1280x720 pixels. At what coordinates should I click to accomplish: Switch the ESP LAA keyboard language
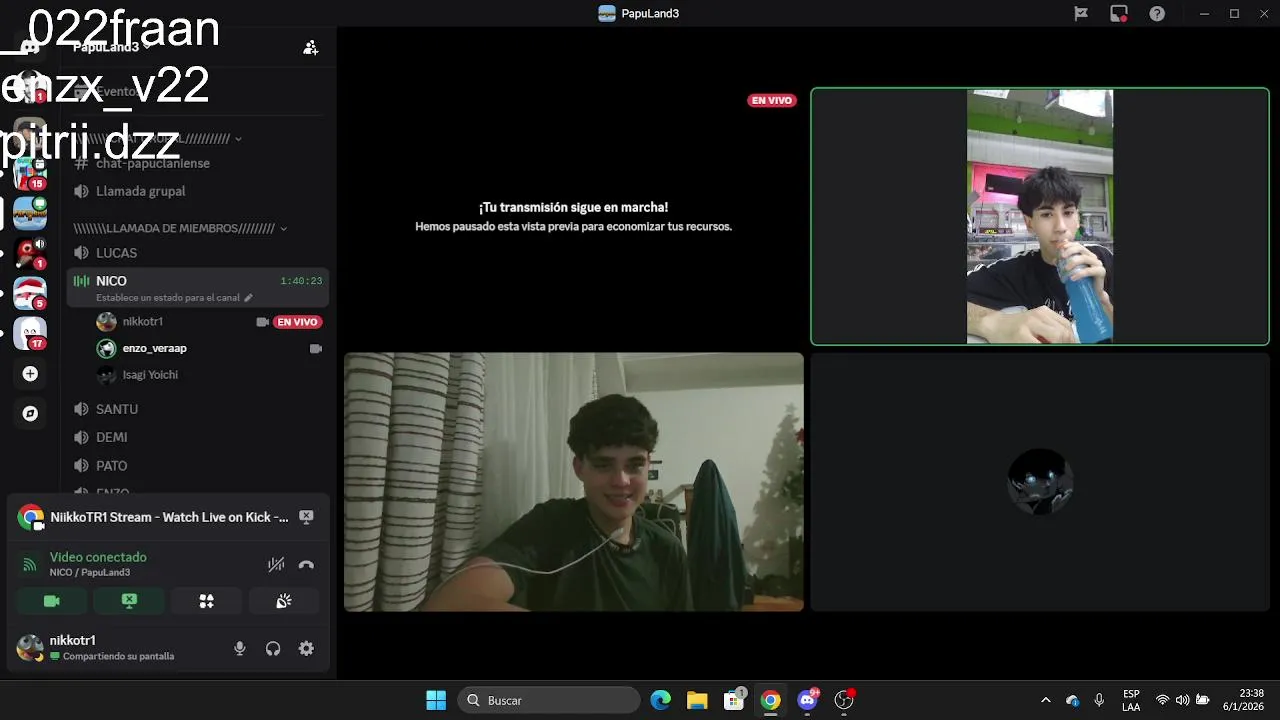[x=1131, y=700]
